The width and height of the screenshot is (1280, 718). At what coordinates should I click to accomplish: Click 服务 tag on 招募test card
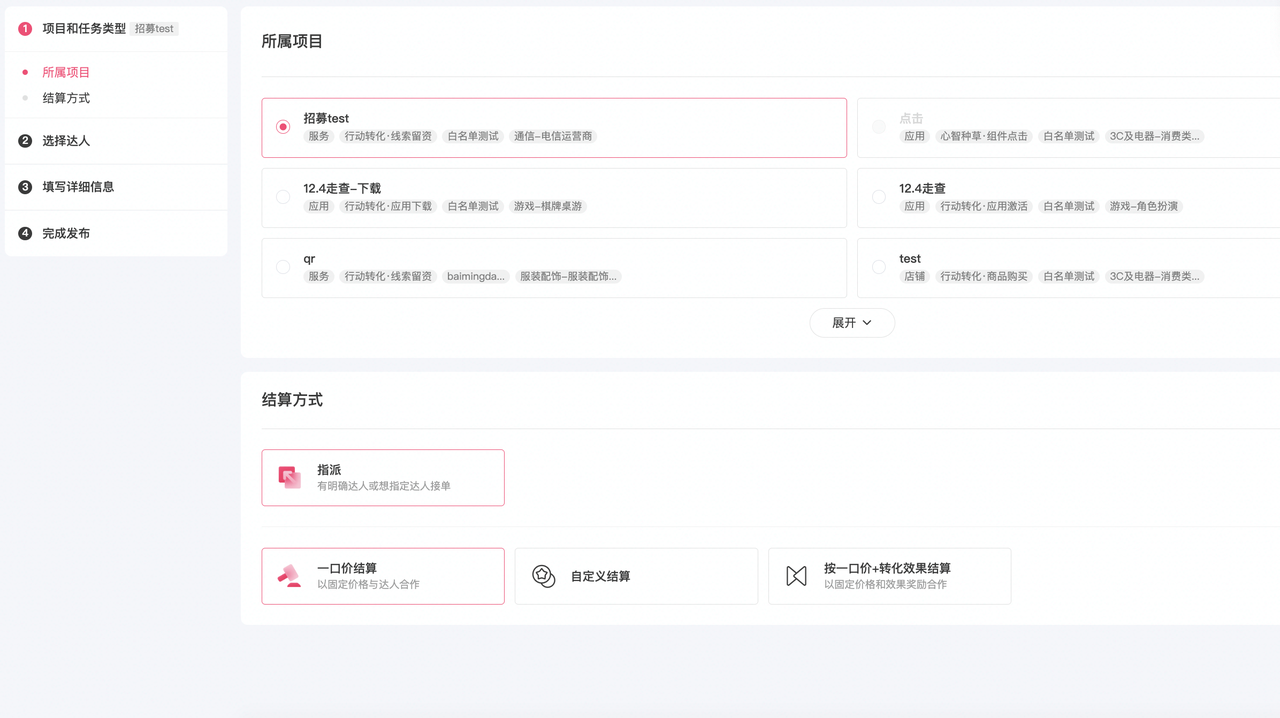point(319,136)
